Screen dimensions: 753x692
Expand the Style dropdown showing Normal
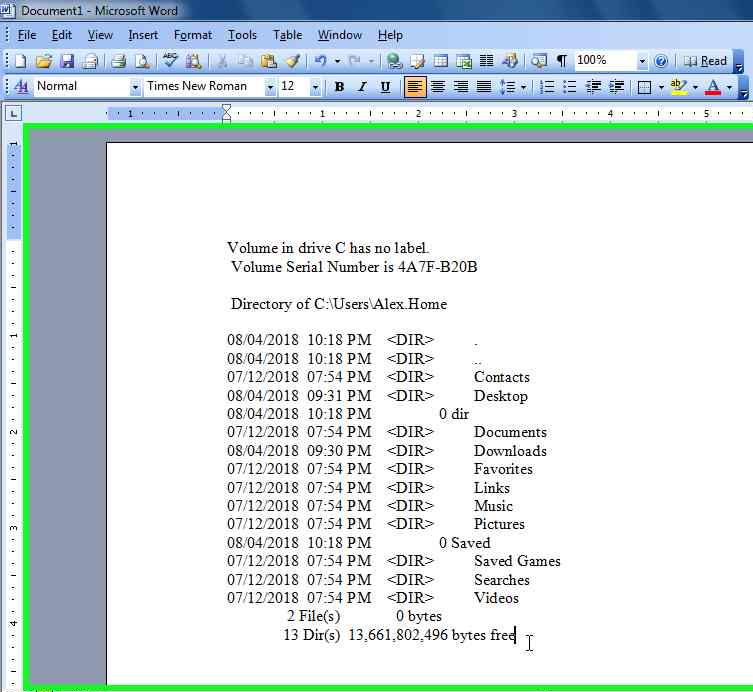coord(135,87)
